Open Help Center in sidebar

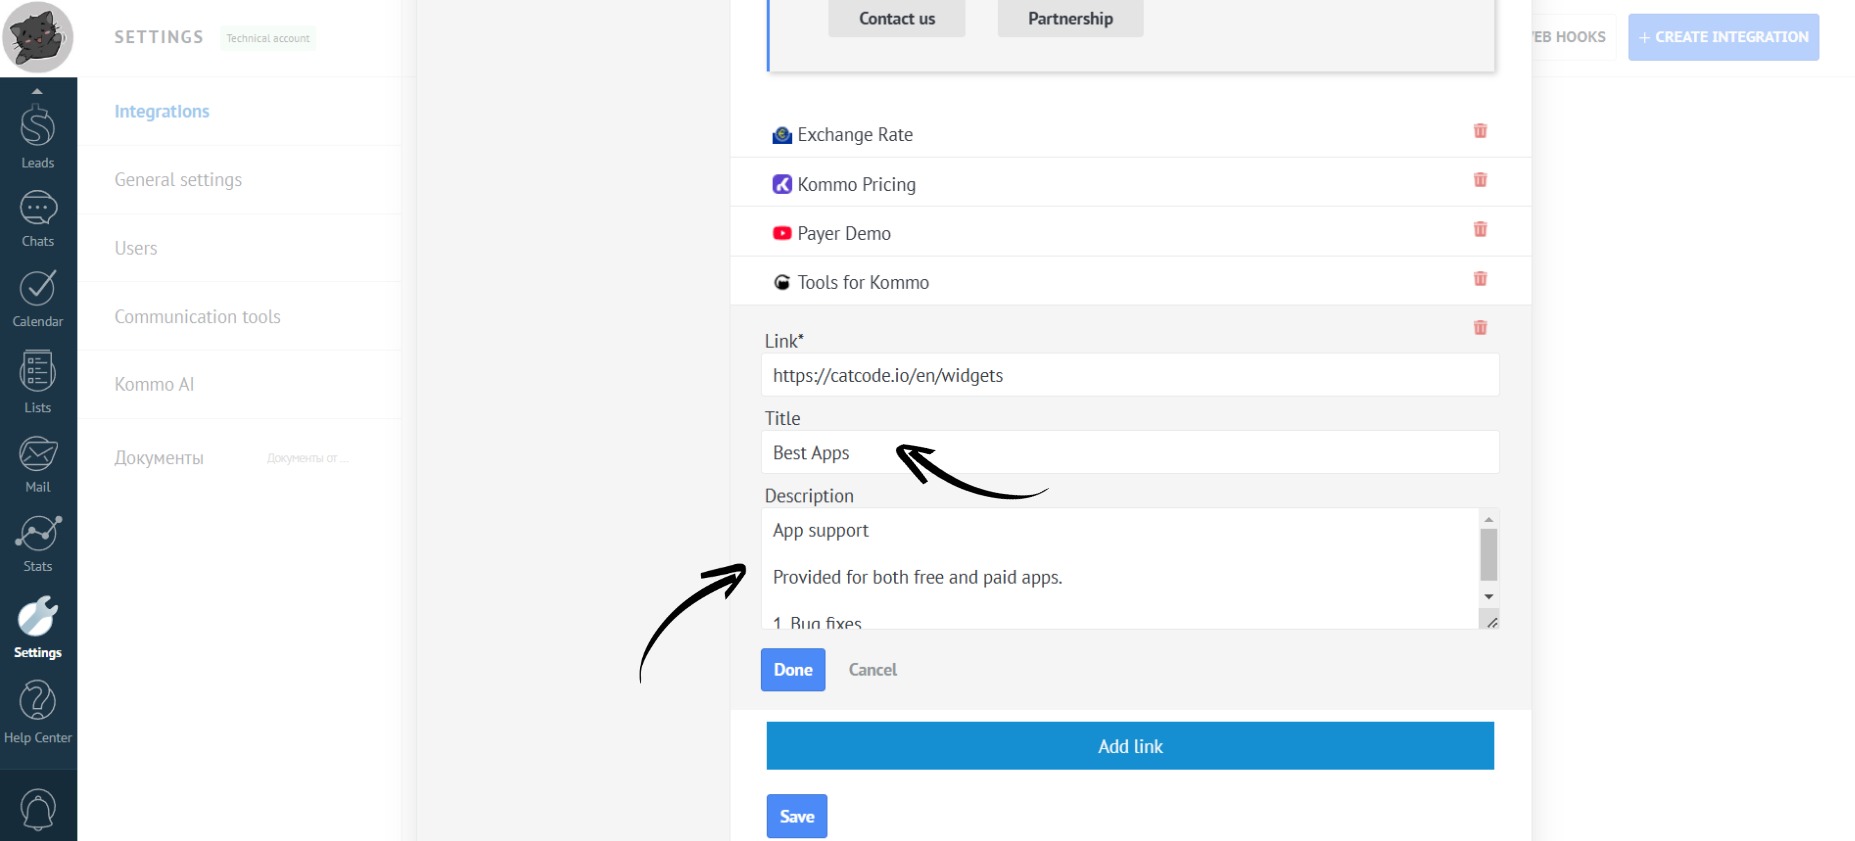click(38, 712)
